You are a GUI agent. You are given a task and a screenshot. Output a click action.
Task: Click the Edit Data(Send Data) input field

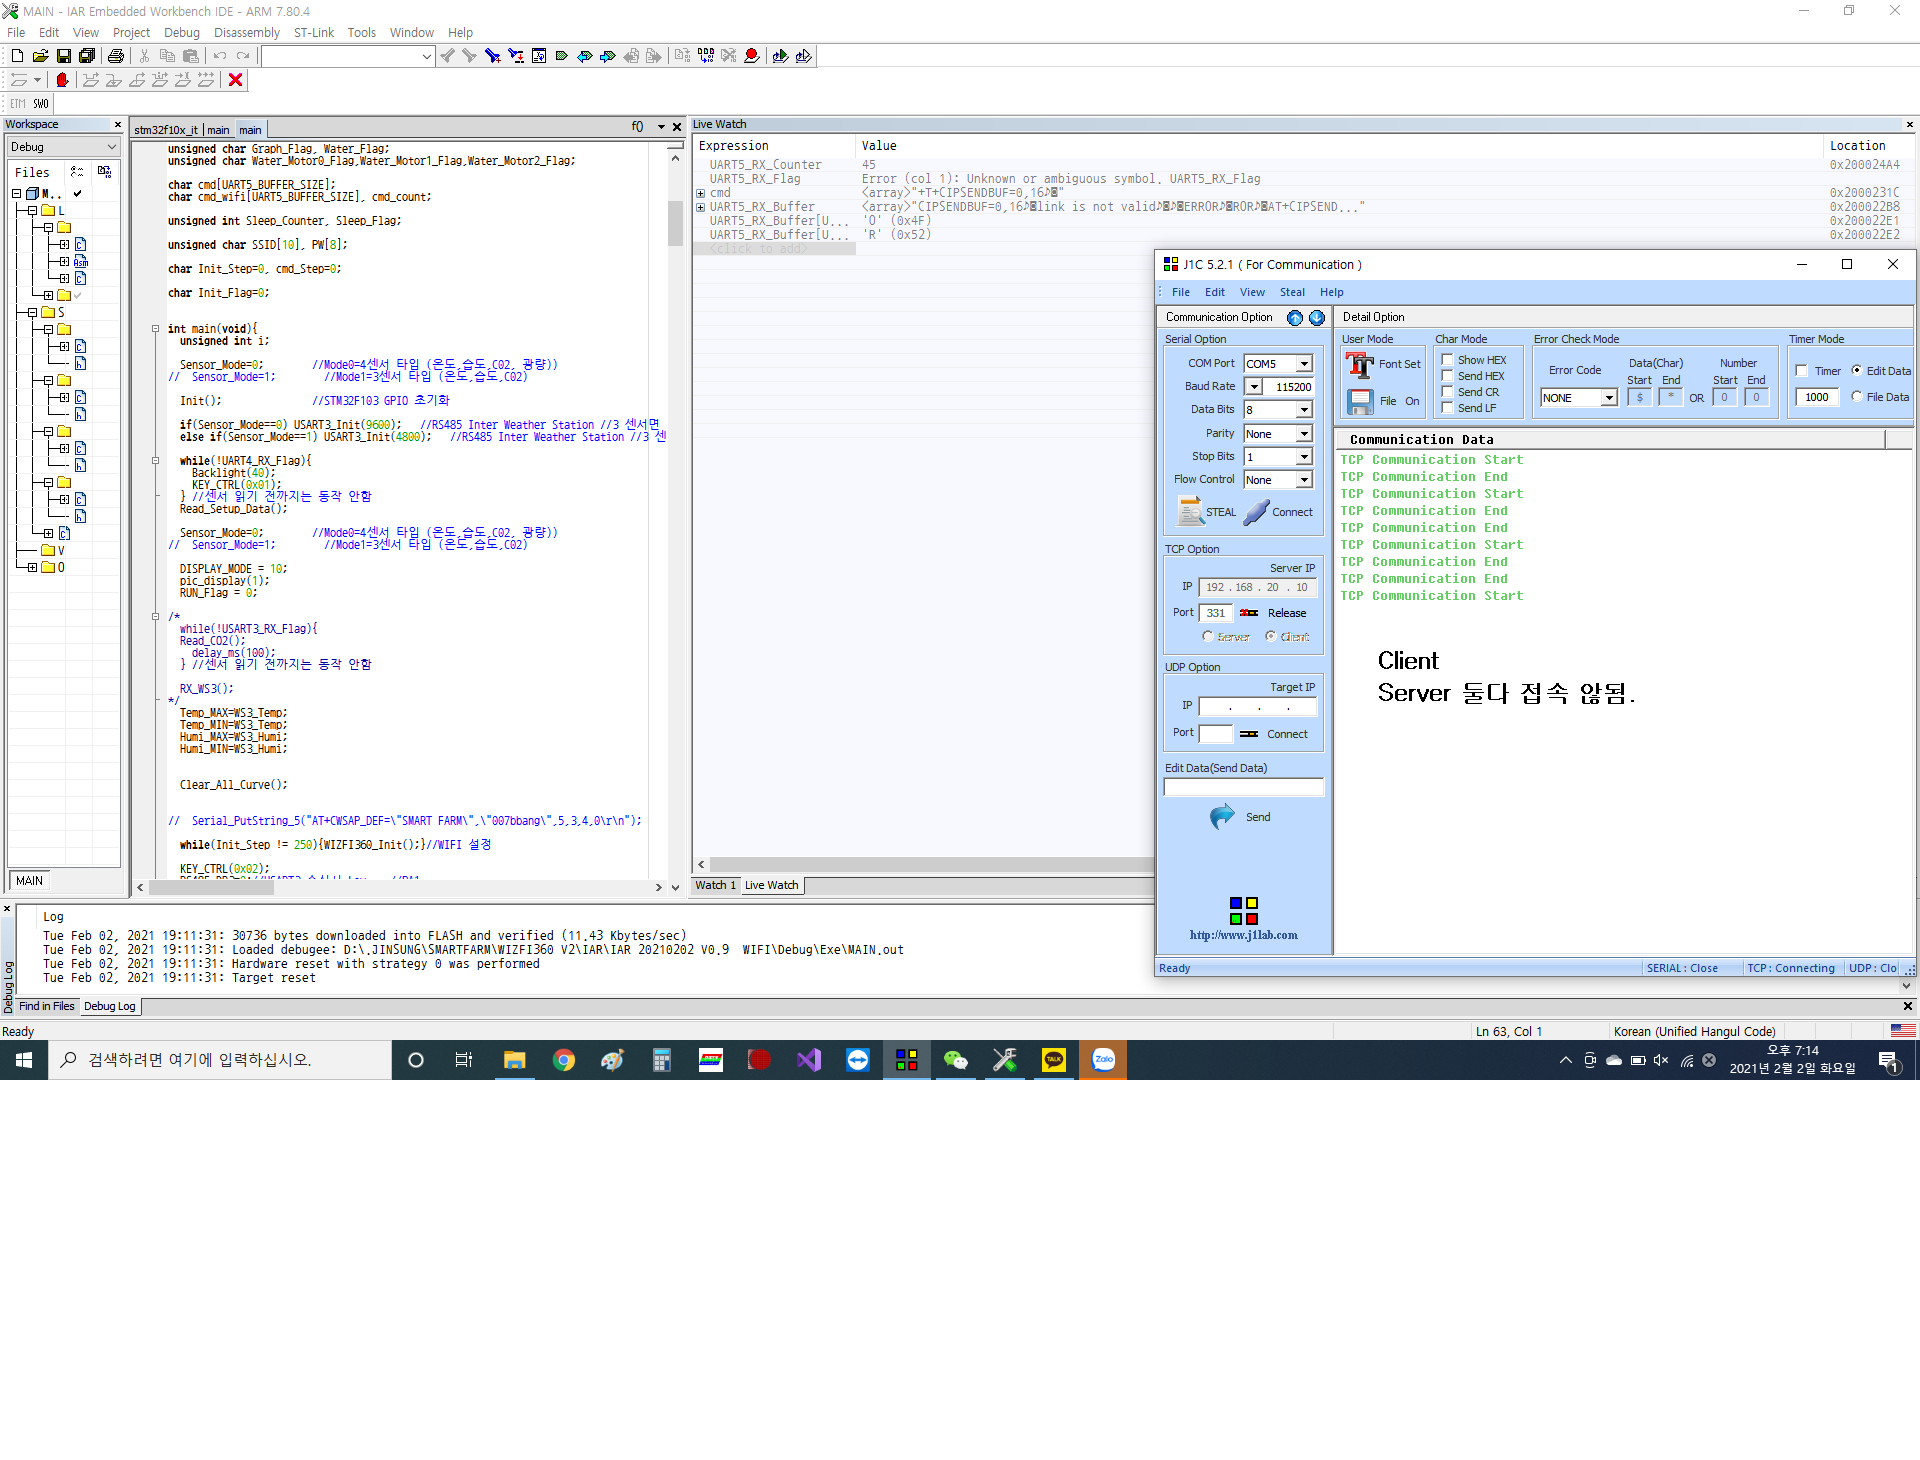point(1244,787)
